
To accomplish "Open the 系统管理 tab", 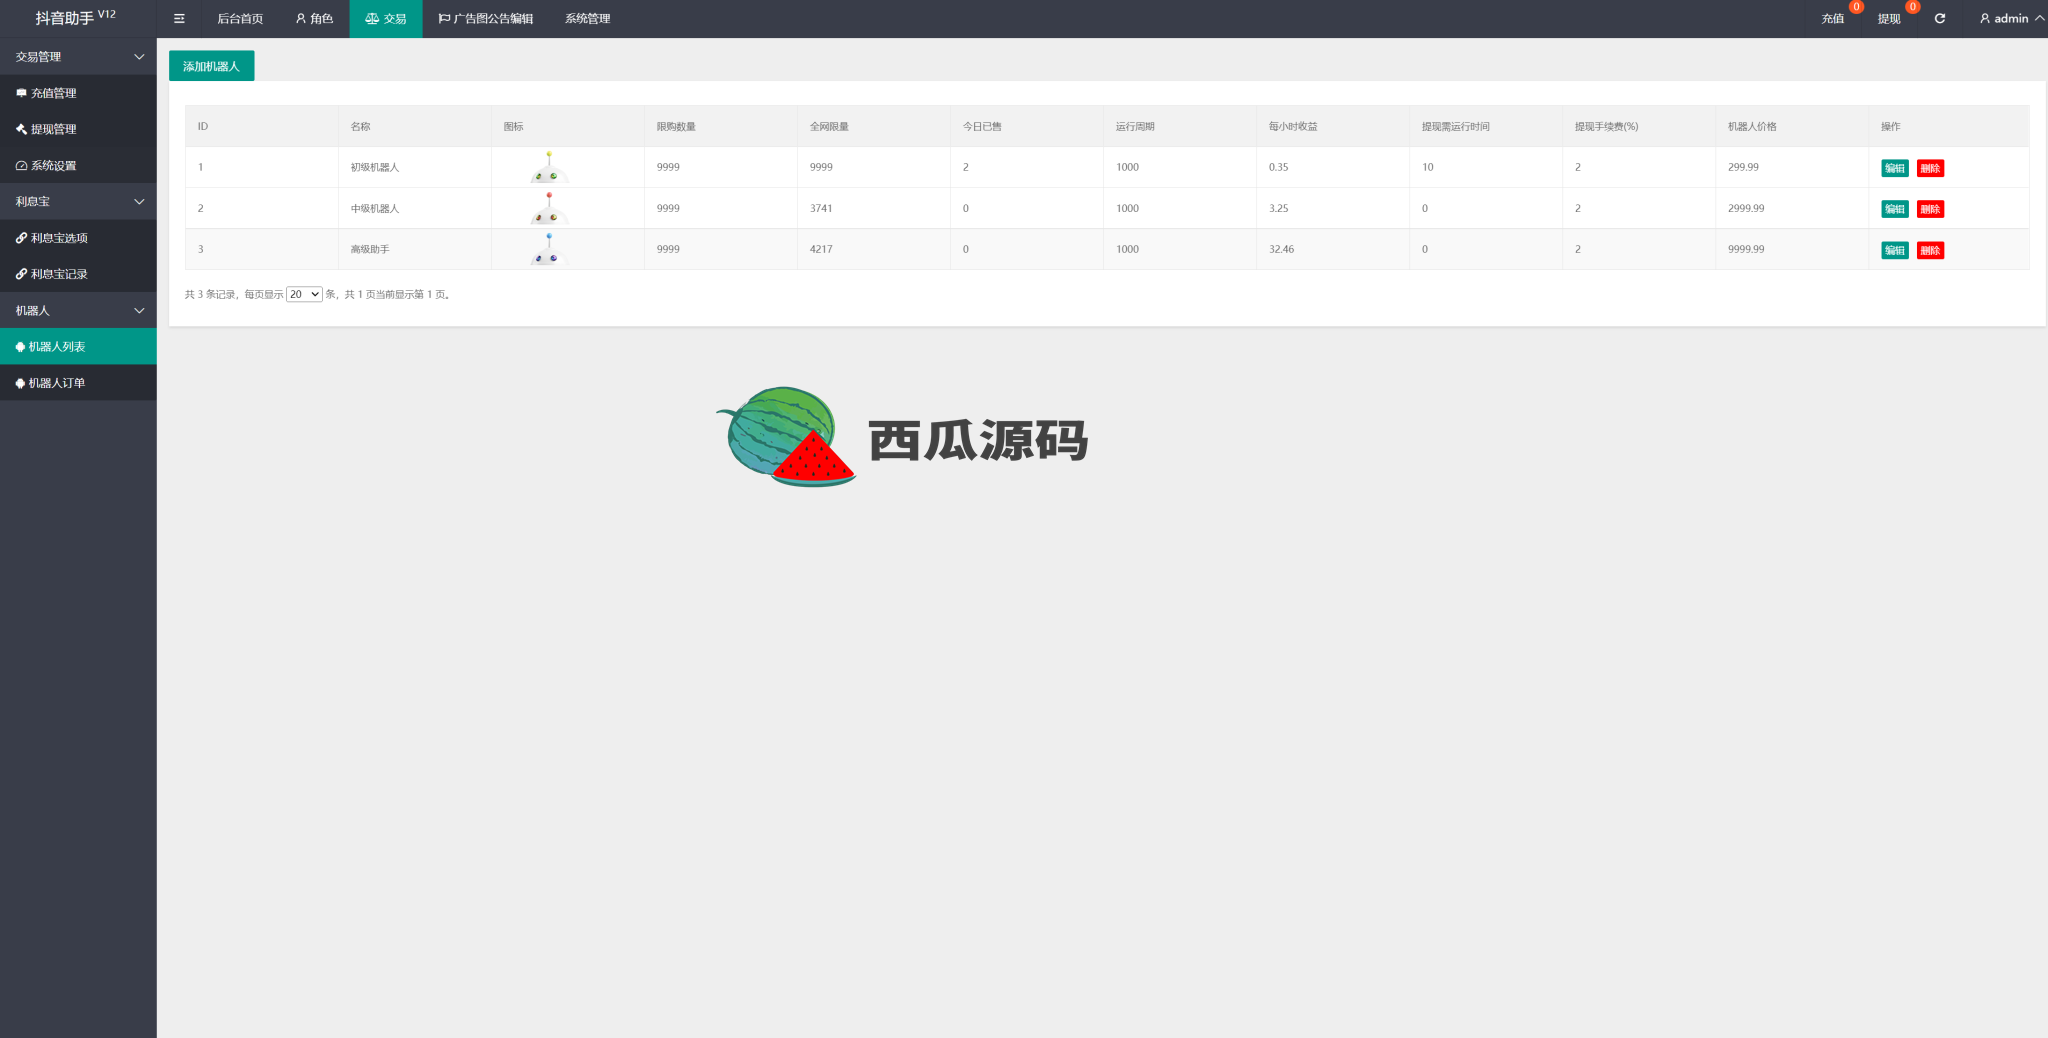I will click(x=587, y=18).
